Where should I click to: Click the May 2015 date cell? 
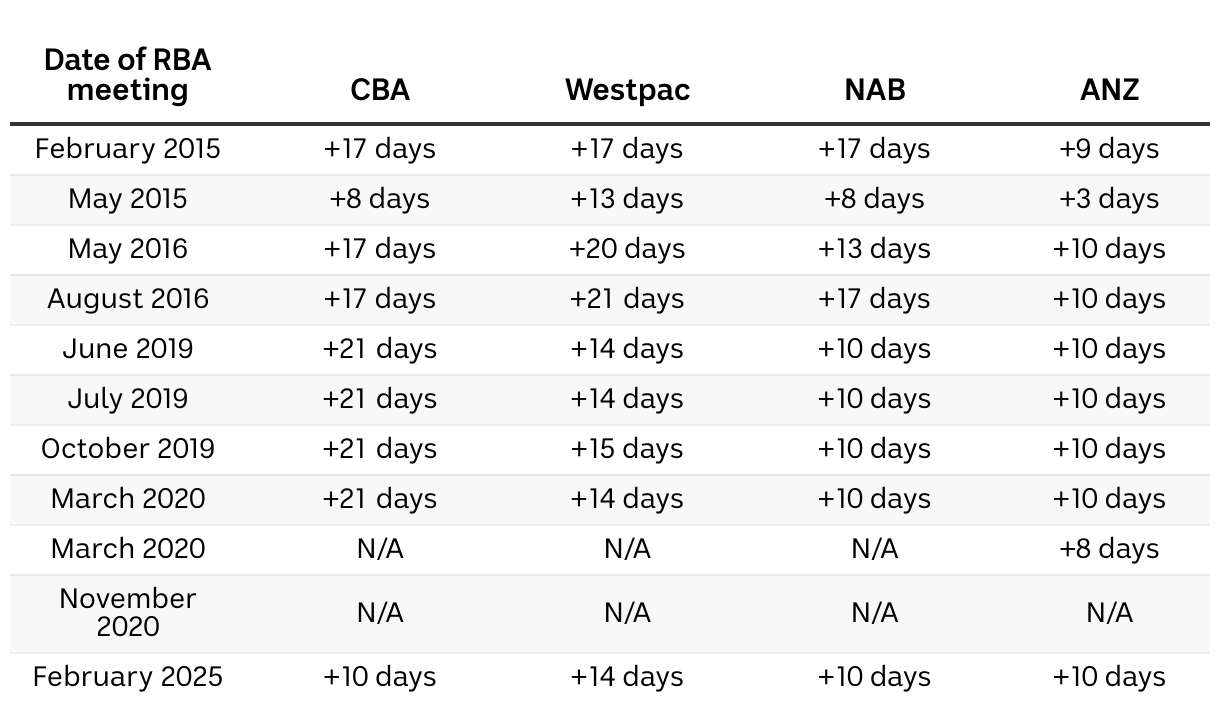pos(128,199)
